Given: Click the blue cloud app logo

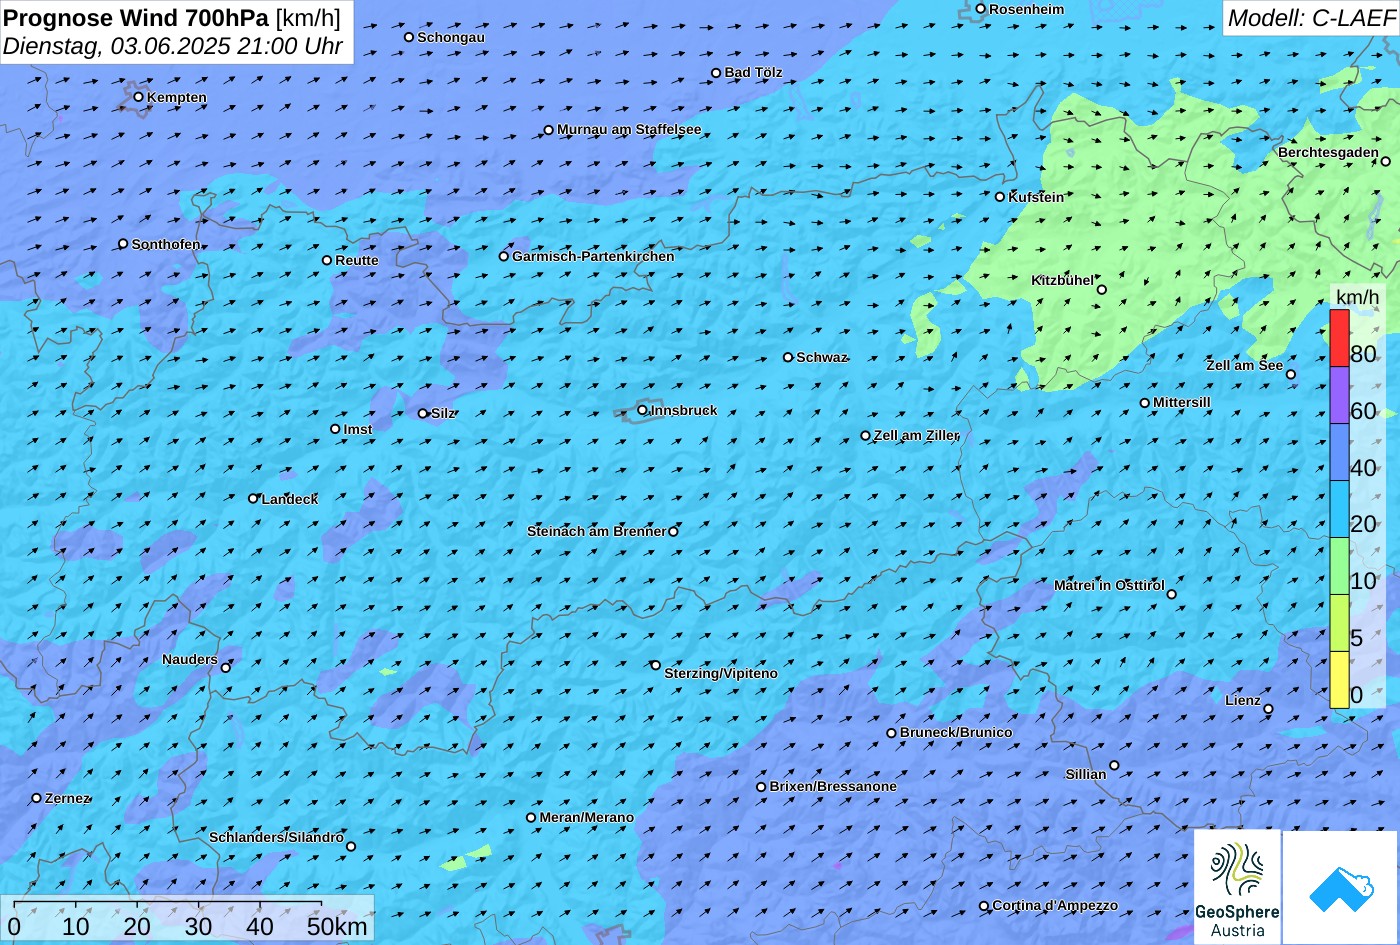Looking at the screenshot, I should coord(1342,887).
